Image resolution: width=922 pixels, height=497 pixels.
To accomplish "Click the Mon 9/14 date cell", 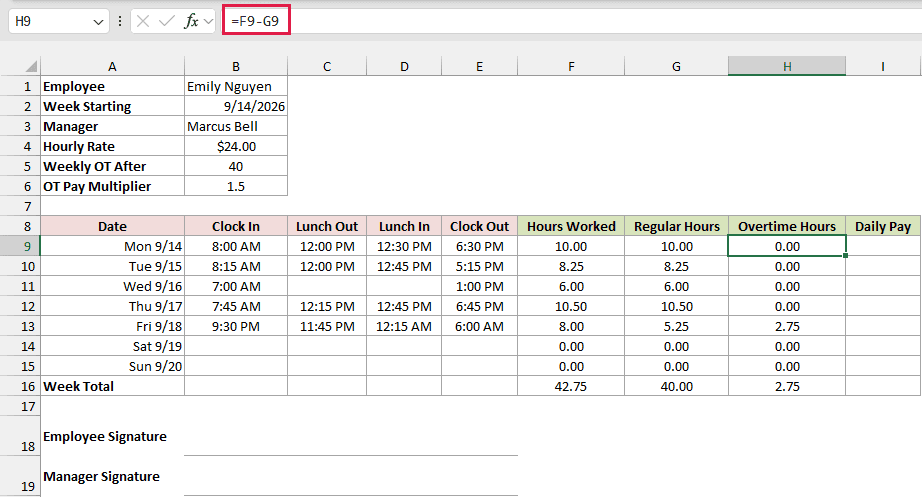I will coord(112,246).
